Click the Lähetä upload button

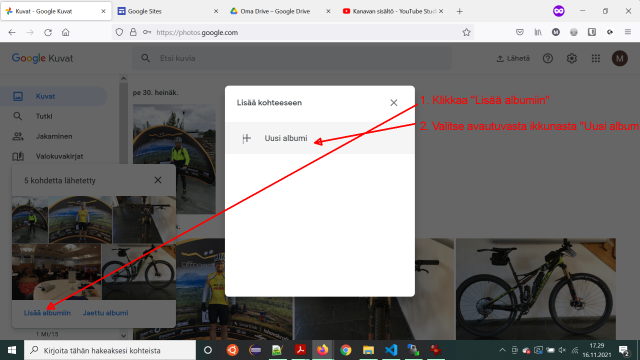[x=513, y=58]
